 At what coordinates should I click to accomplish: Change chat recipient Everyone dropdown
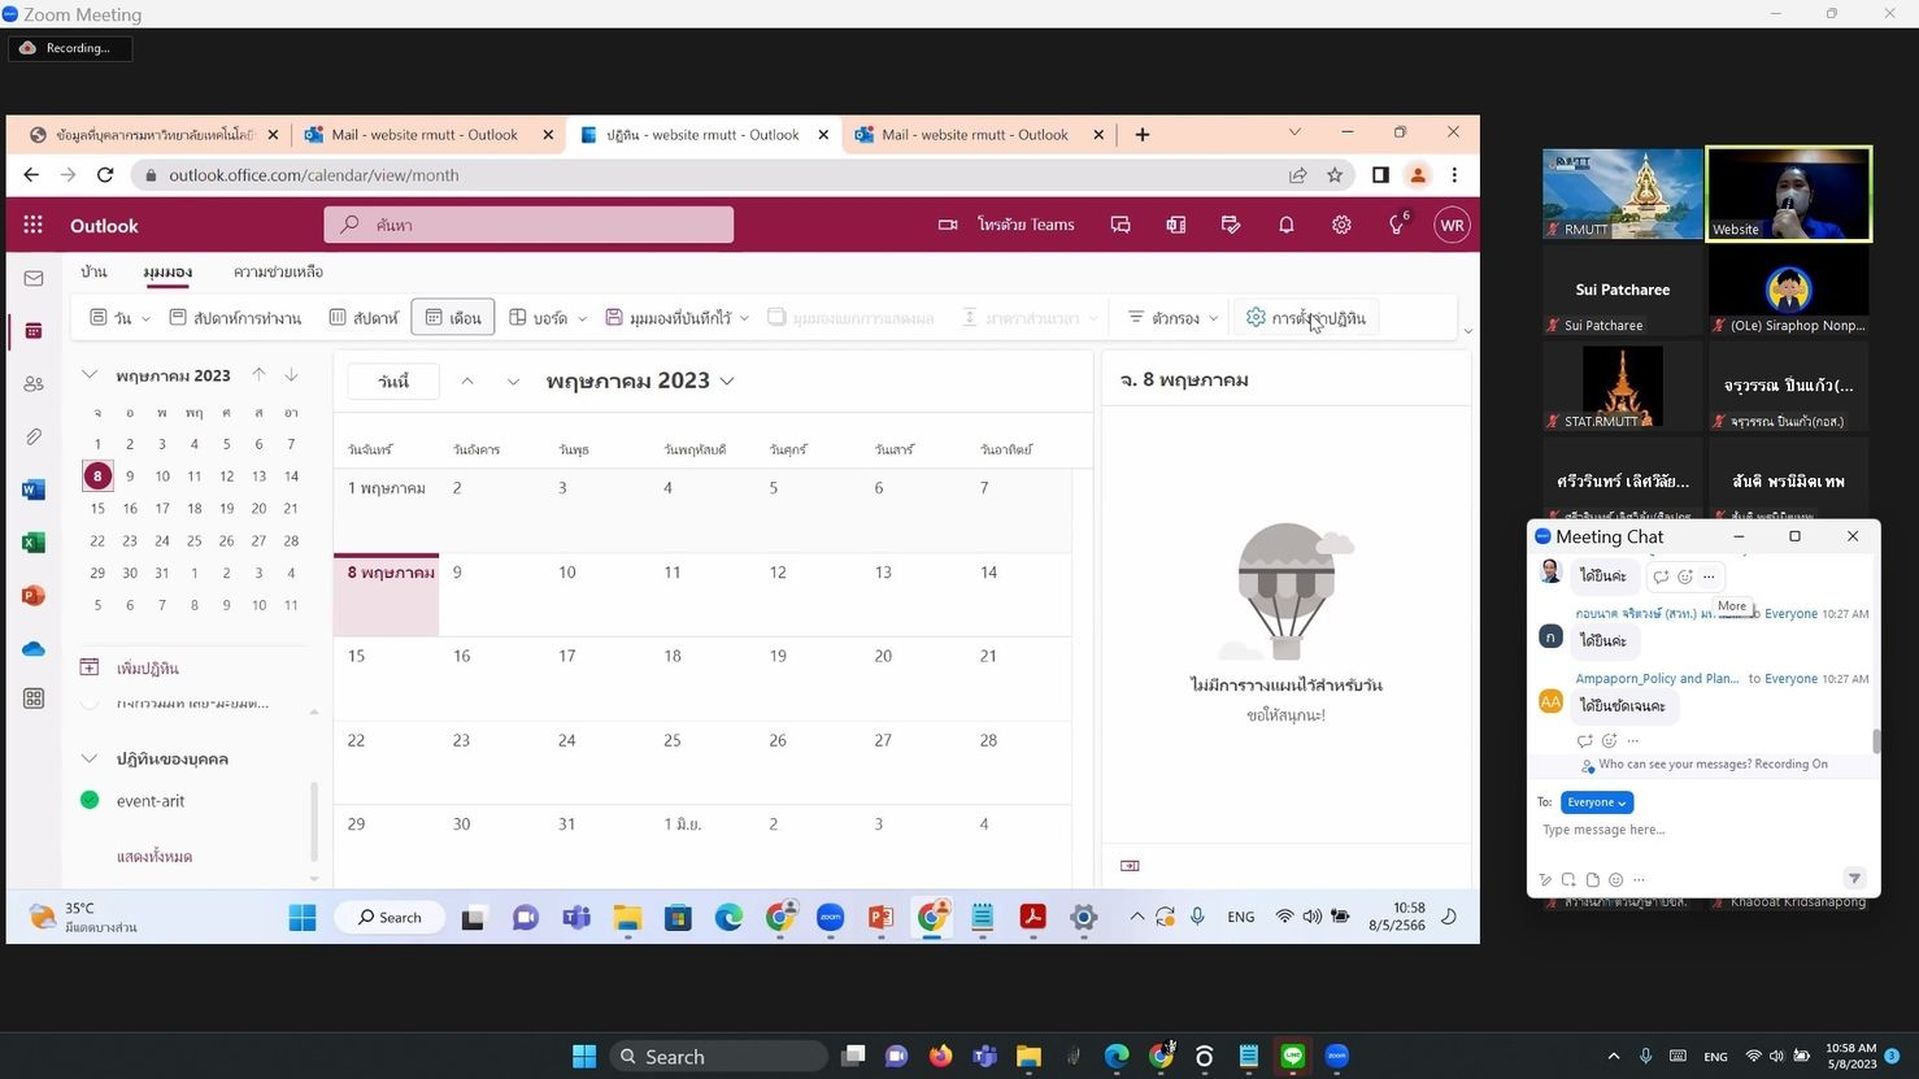[1596, 802]
